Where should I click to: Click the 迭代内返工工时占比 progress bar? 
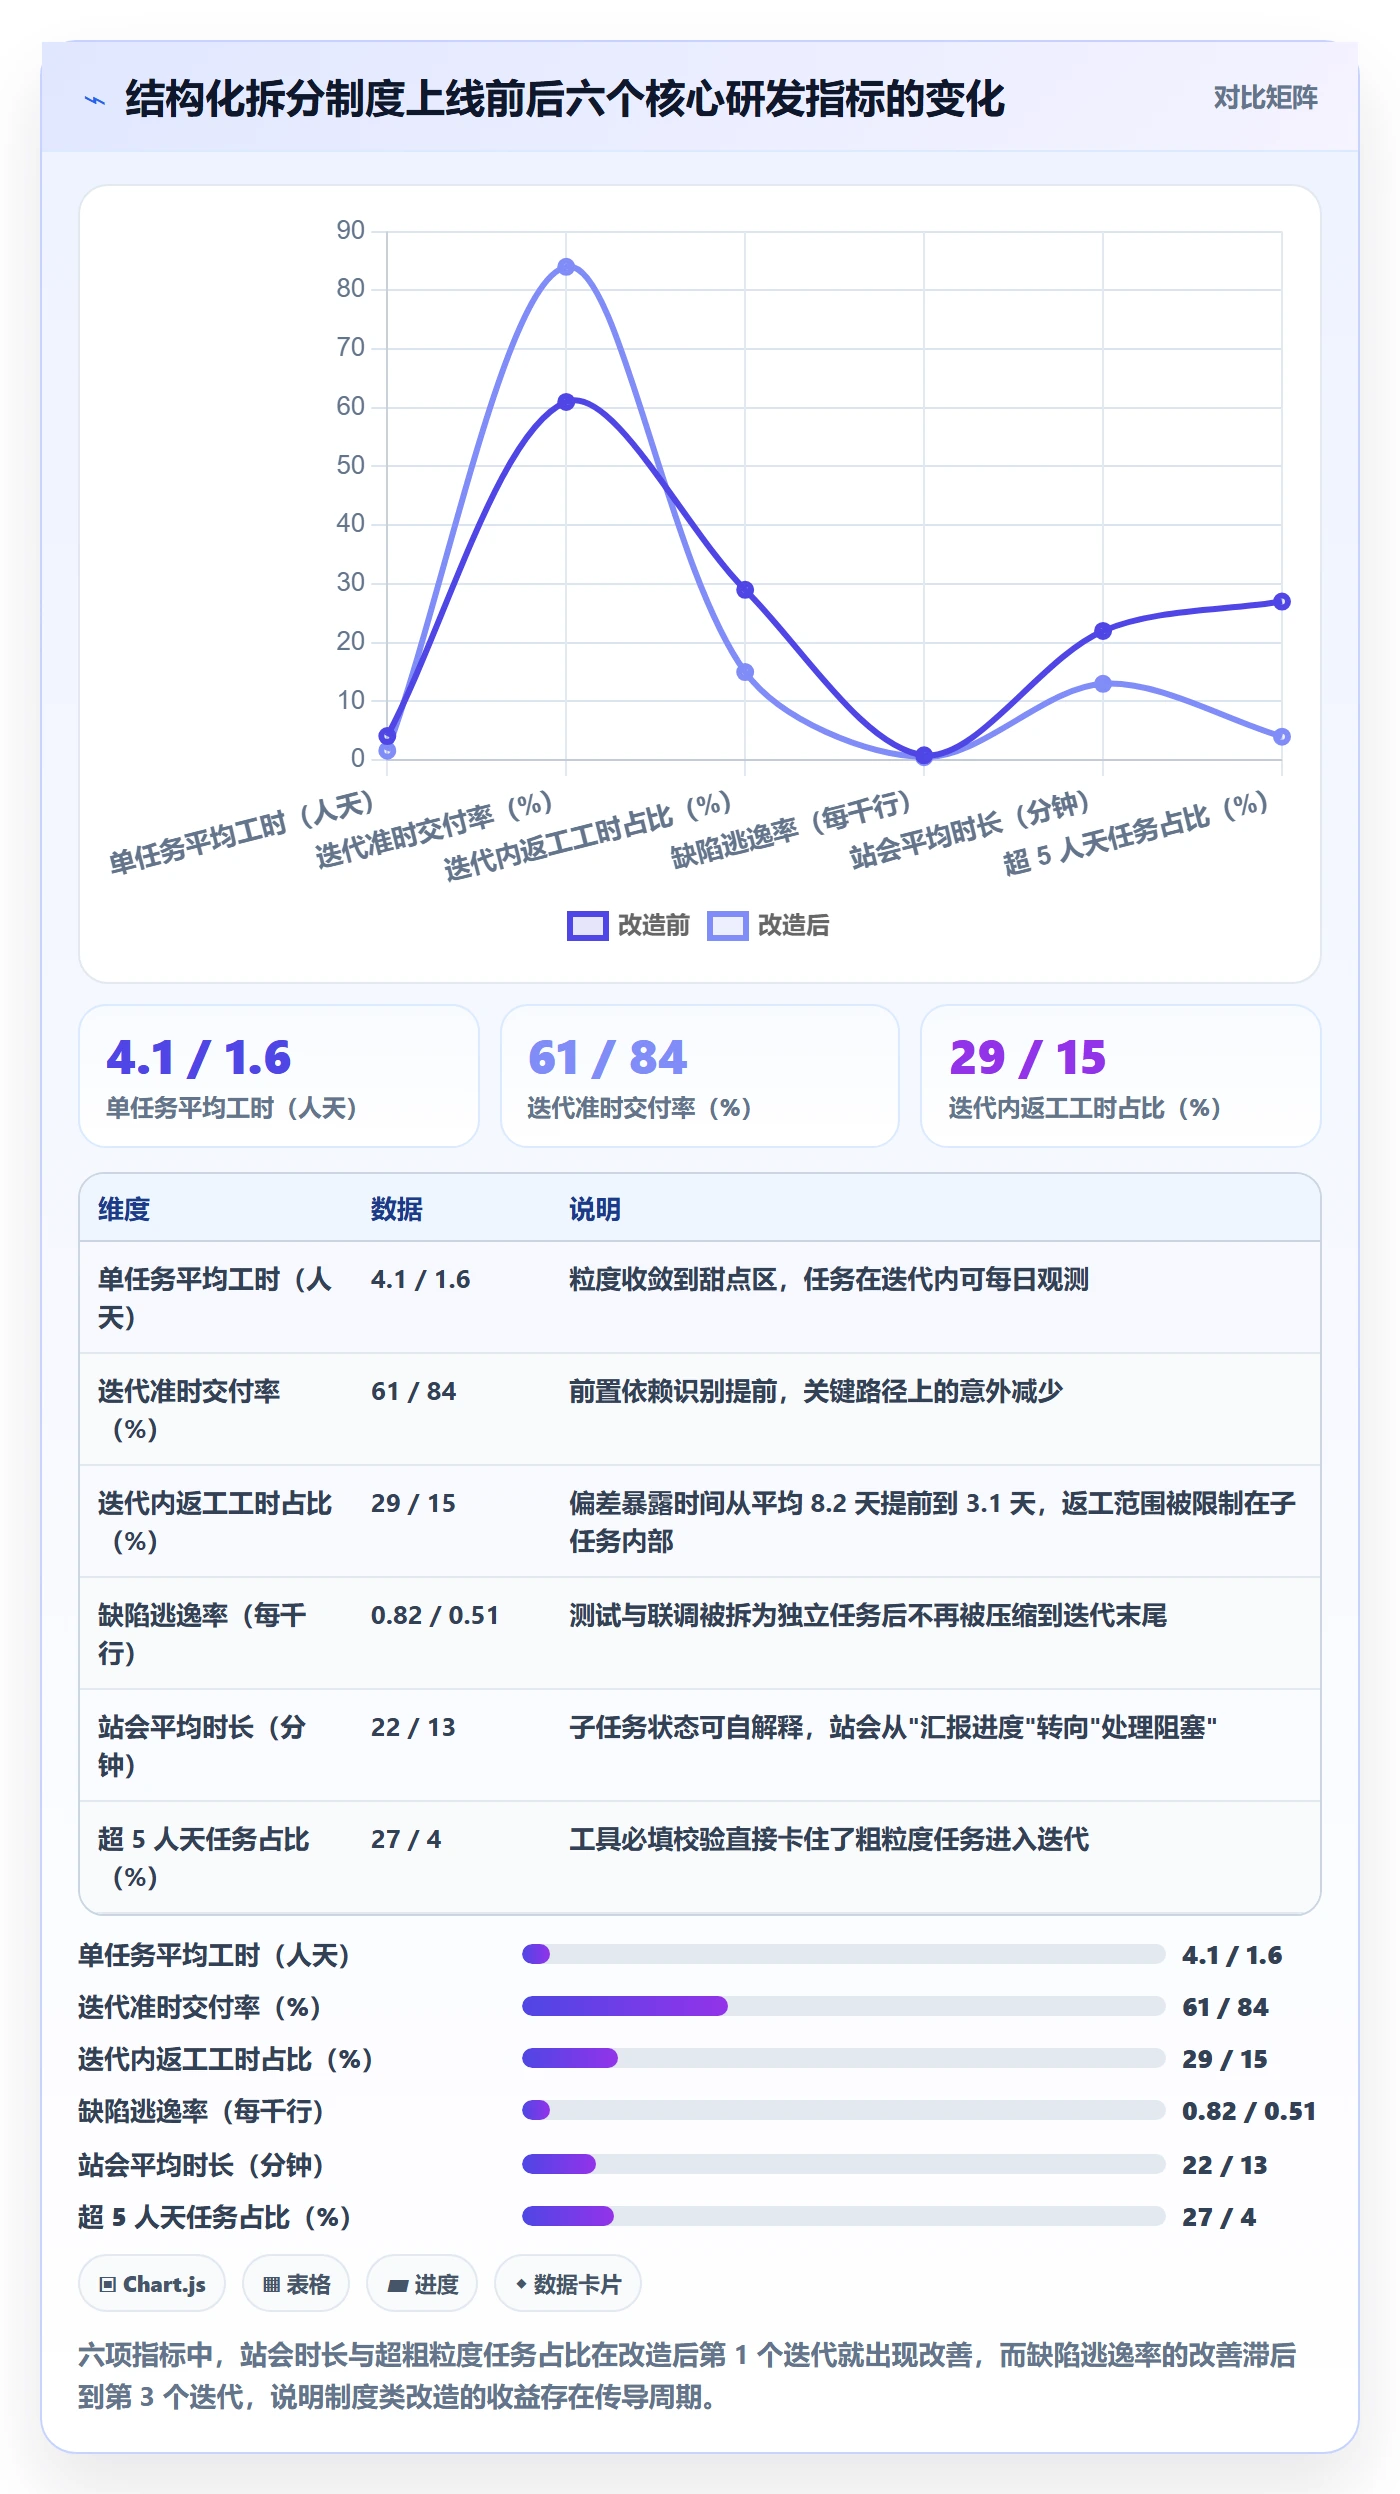pos(844,2058)
